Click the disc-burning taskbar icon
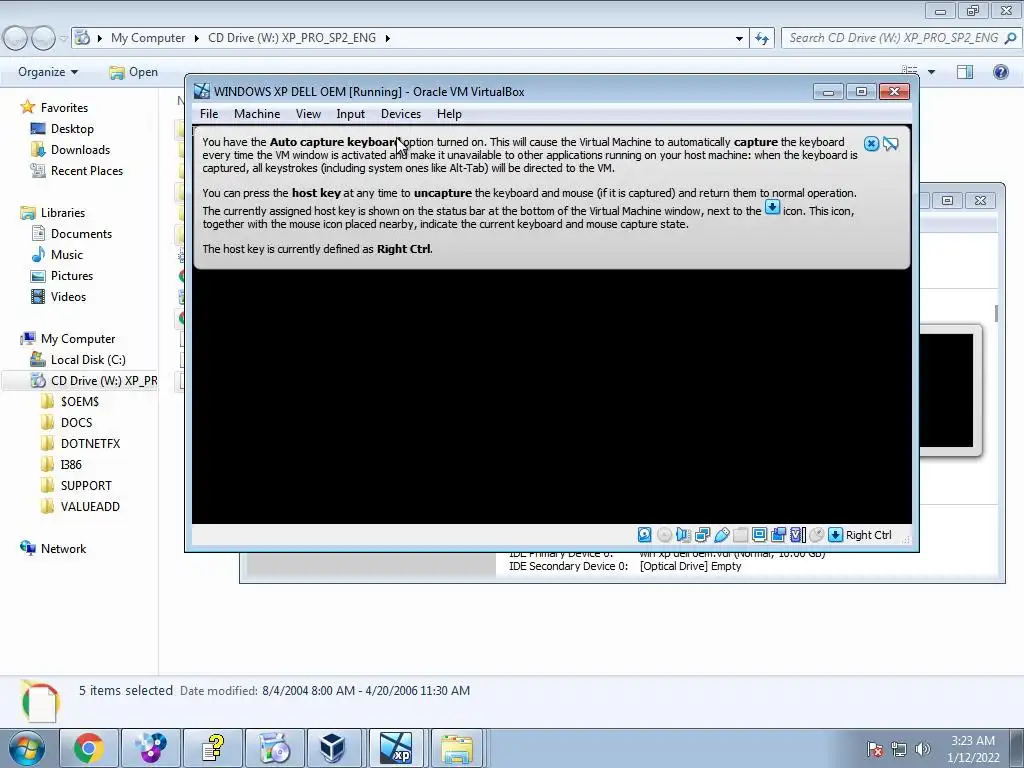The image size is (1024, 768). [x=274, y=748]
